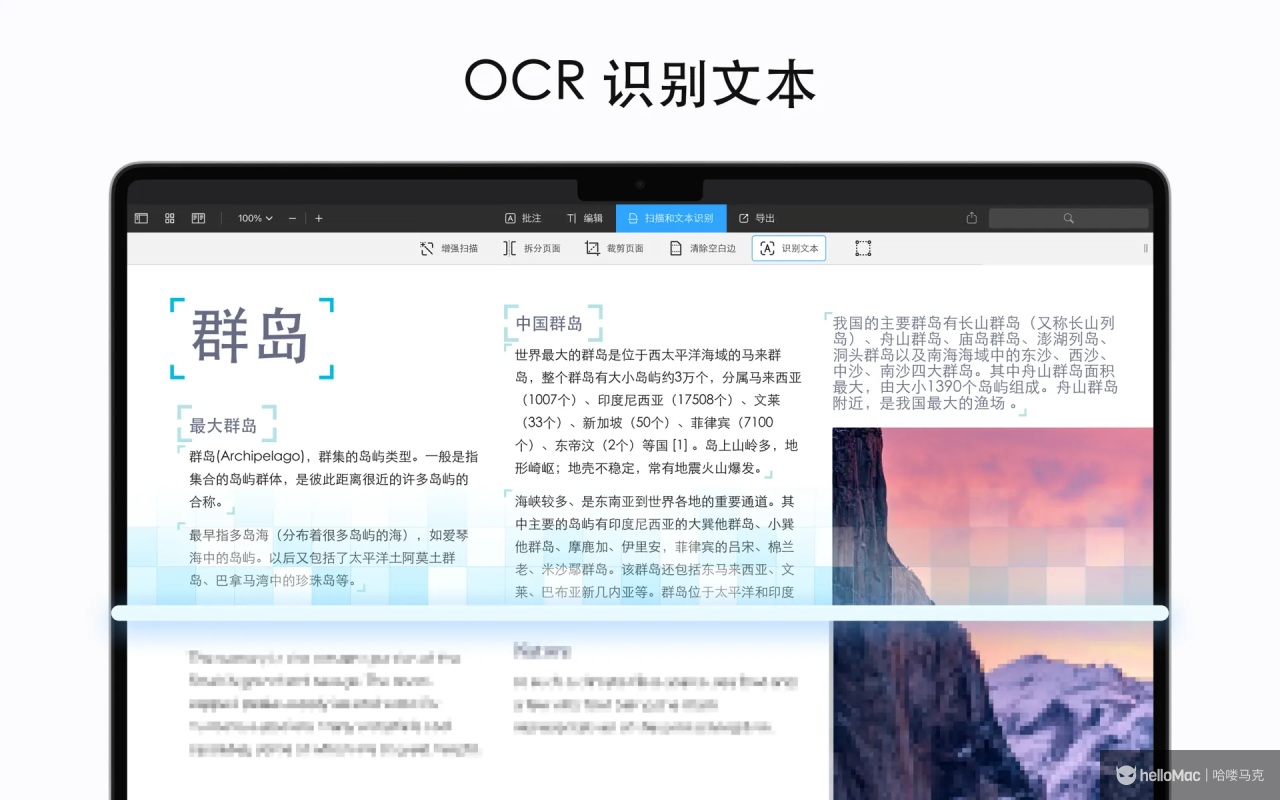Image resolution: width=1280 pixels, height=800 pixels.
Task: Select the 扫描和文本识别 tab
Action: (x=671, y=218)
